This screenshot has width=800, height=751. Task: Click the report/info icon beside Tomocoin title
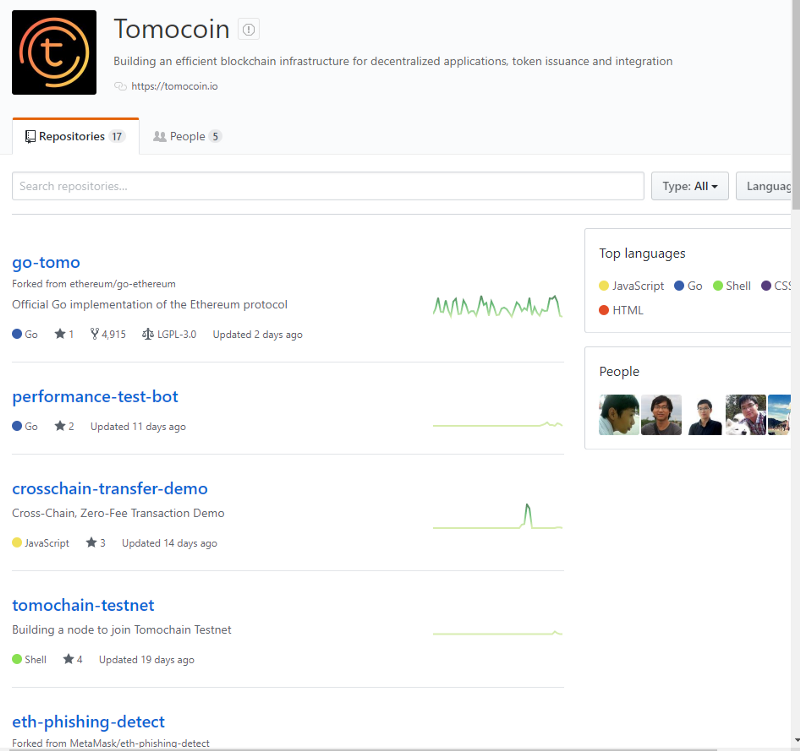pos(248,30)
